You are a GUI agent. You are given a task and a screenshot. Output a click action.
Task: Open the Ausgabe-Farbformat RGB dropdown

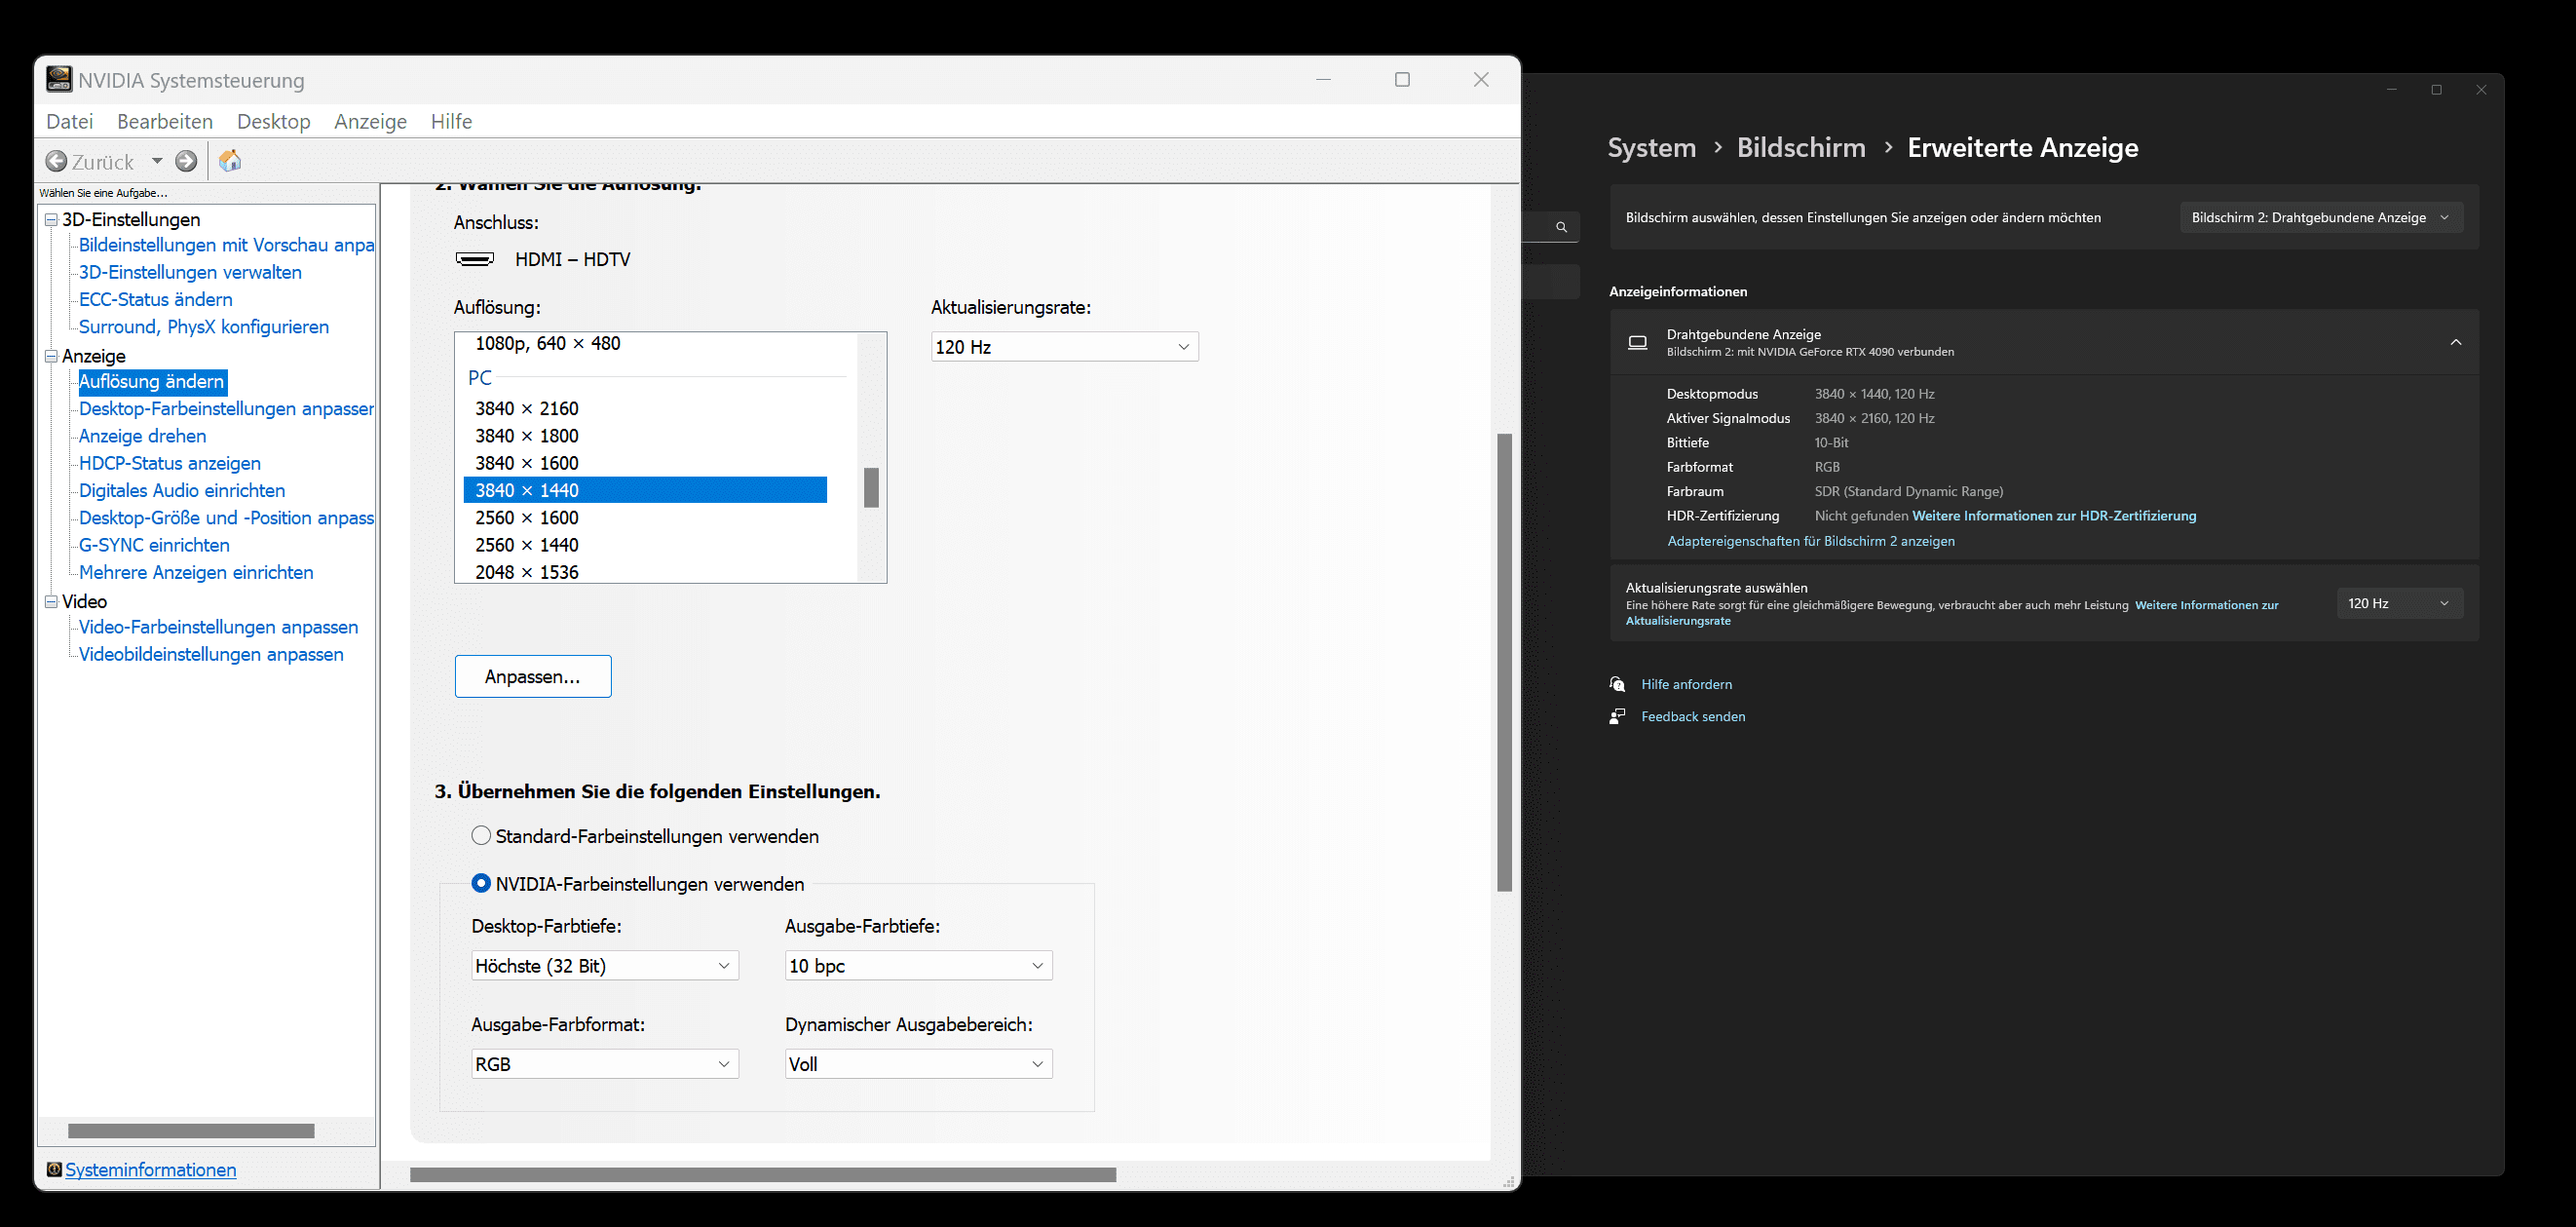click(604, 1063)
